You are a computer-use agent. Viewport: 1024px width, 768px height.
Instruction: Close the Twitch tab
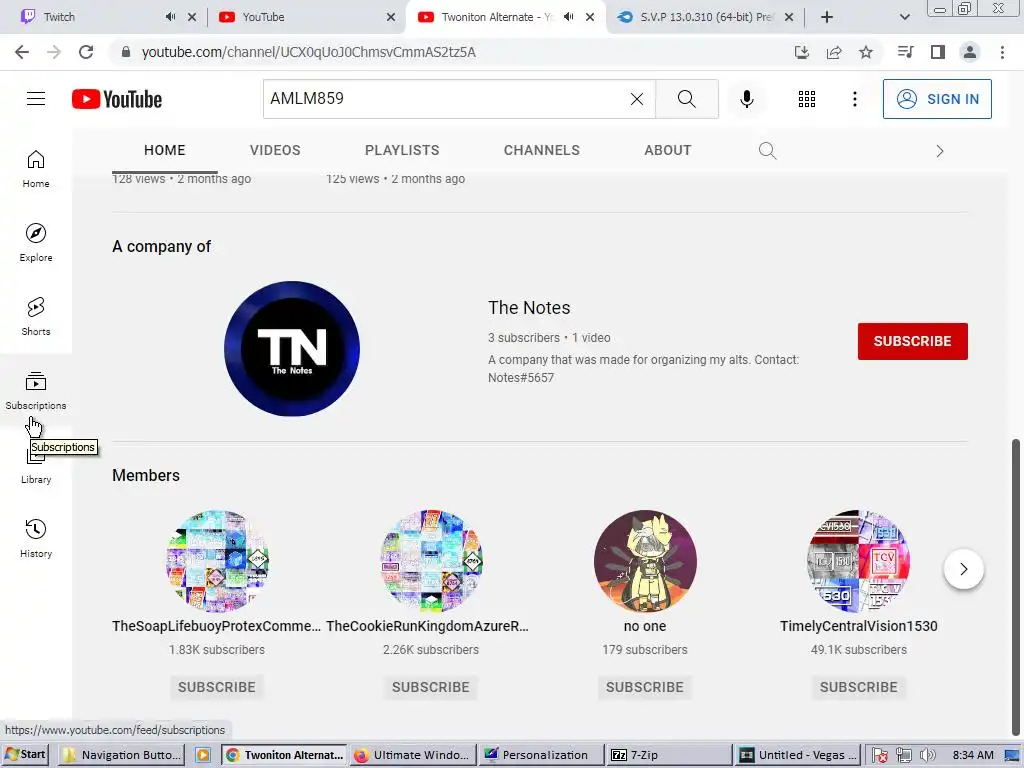pos(192,17)
